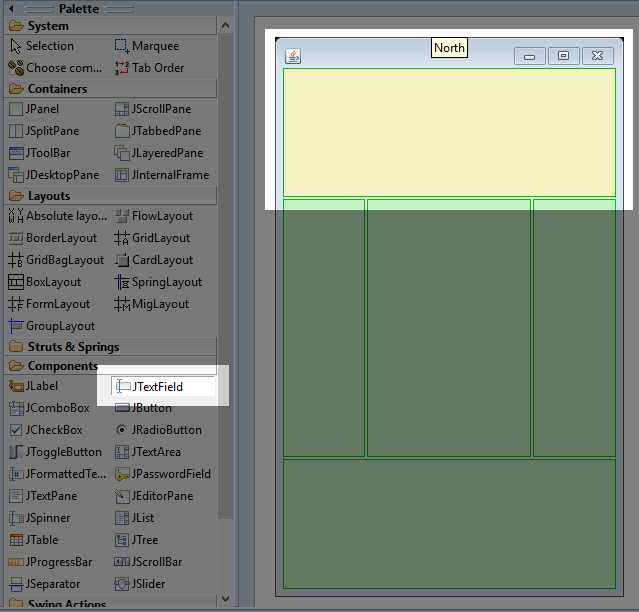Click the South region of frame
Image resolution: width=639 pixels, height=612 pixels.
point(449,524)
